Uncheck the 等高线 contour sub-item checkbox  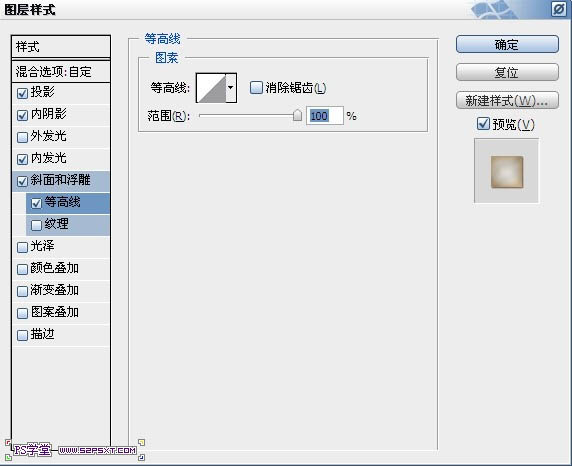point(36,203)
